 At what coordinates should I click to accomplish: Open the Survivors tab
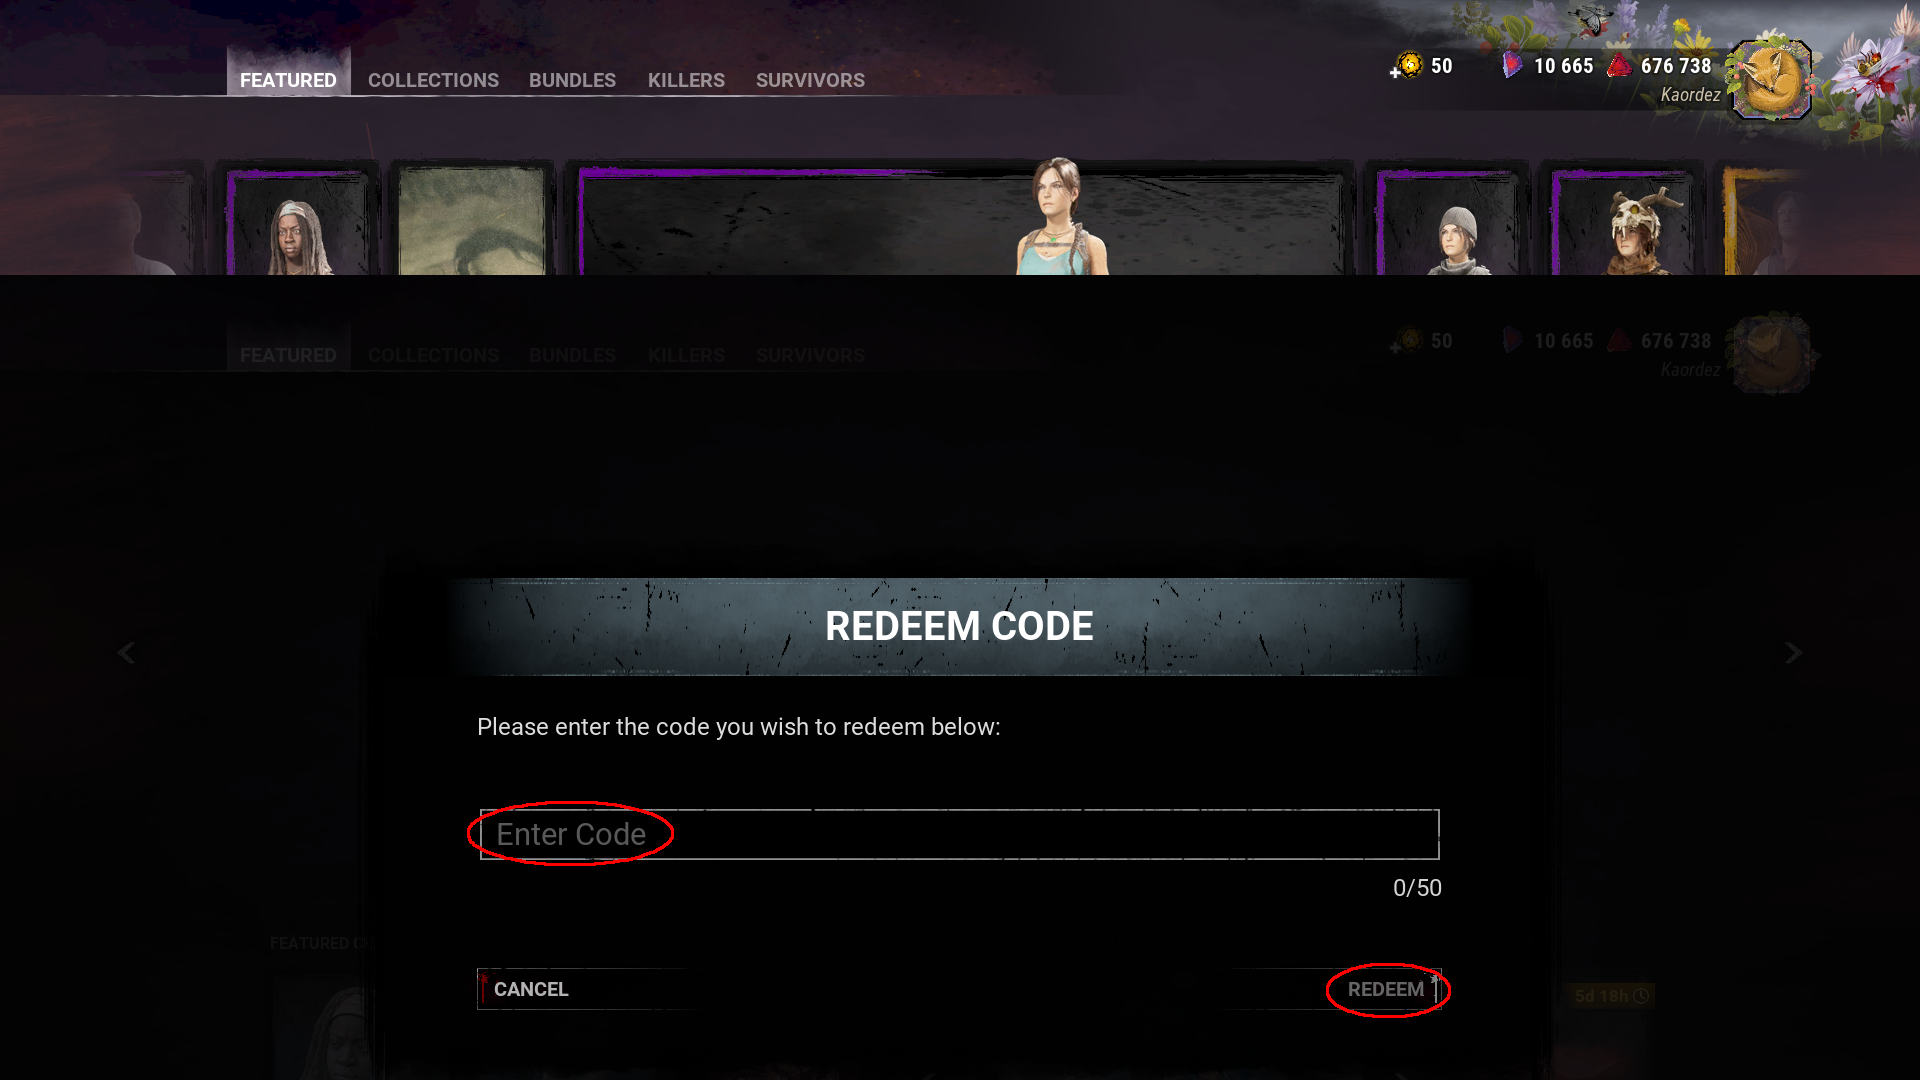[810, 80]
